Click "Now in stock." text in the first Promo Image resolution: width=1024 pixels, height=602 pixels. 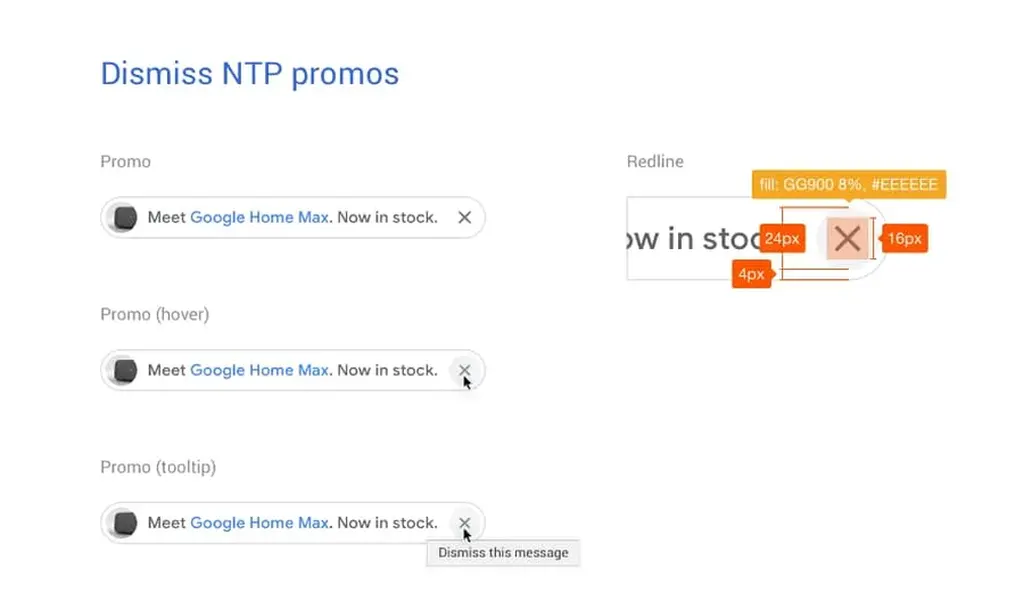coord(387,217)
